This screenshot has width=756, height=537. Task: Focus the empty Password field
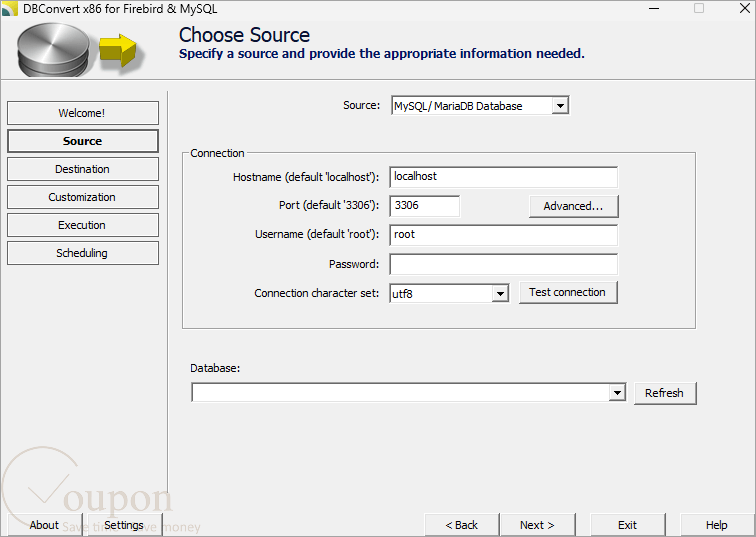tap(503, 264)
